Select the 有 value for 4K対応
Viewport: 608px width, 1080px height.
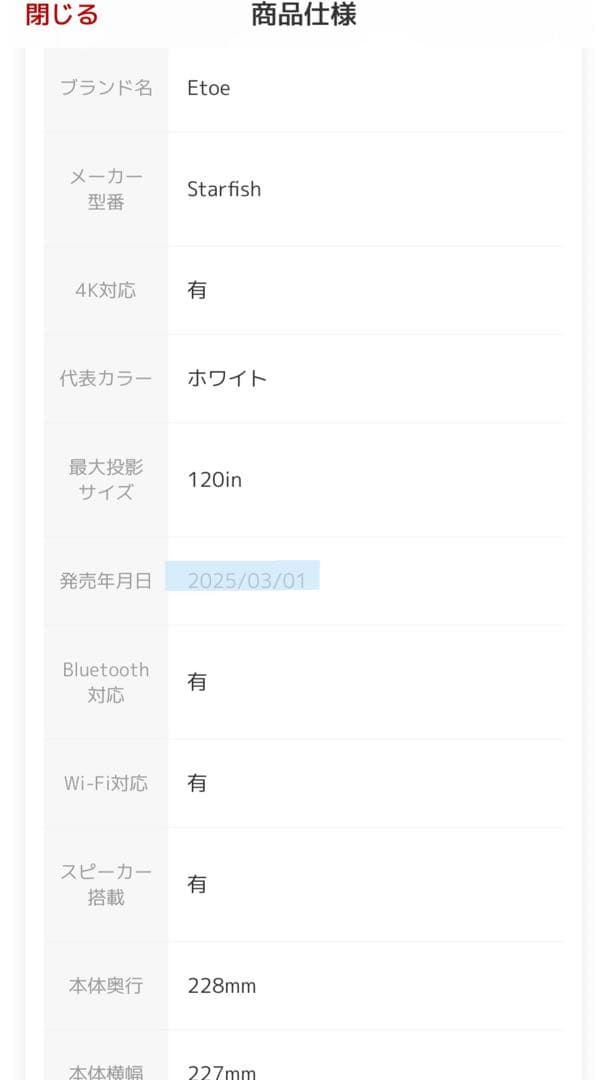point(196,291)
